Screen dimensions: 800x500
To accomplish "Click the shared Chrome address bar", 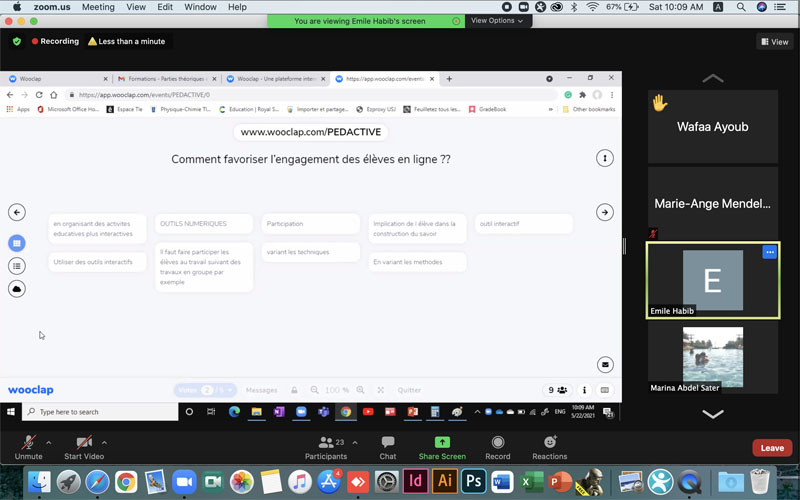I will click(x=311, y=95).
